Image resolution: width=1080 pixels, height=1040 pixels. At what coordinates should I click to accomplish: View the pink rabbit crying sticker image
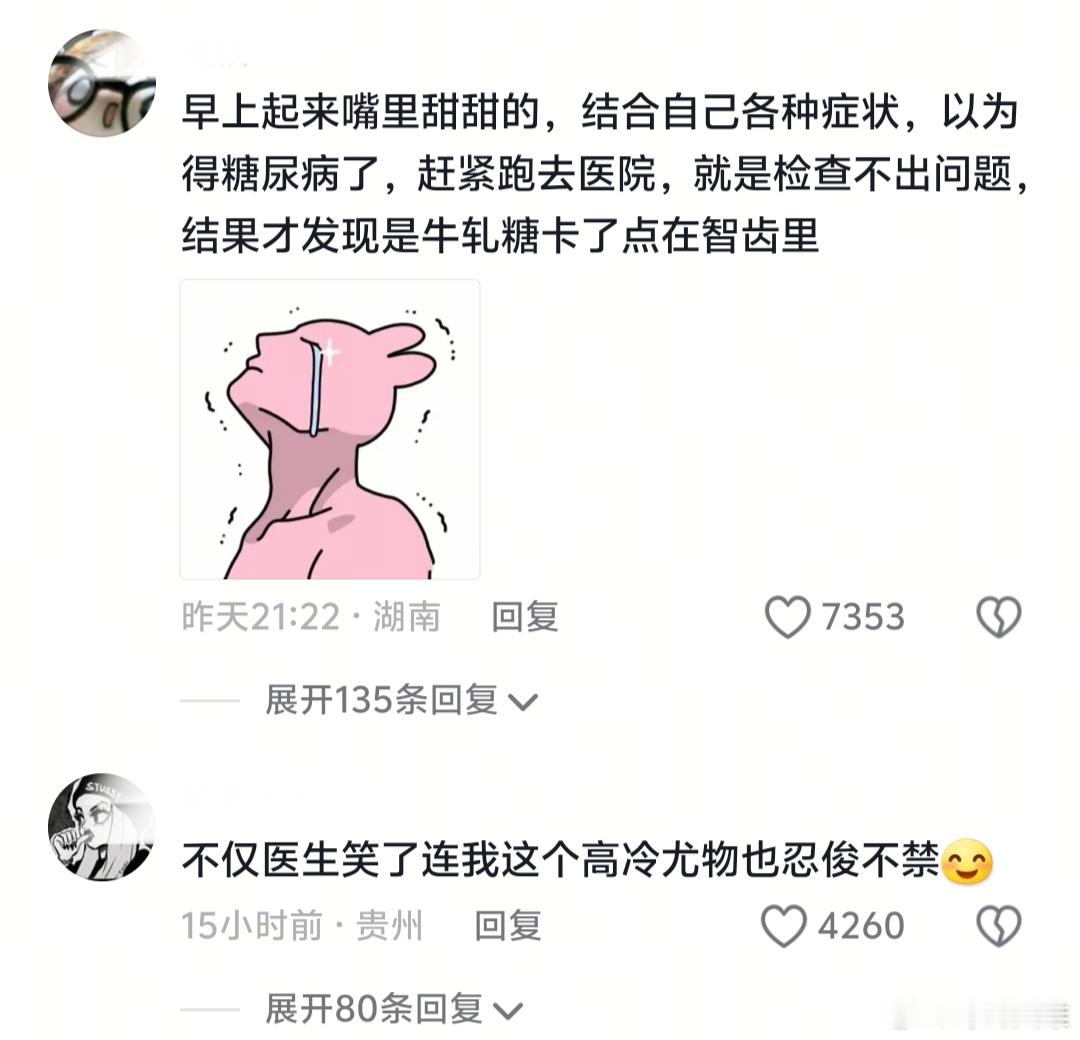330,429
